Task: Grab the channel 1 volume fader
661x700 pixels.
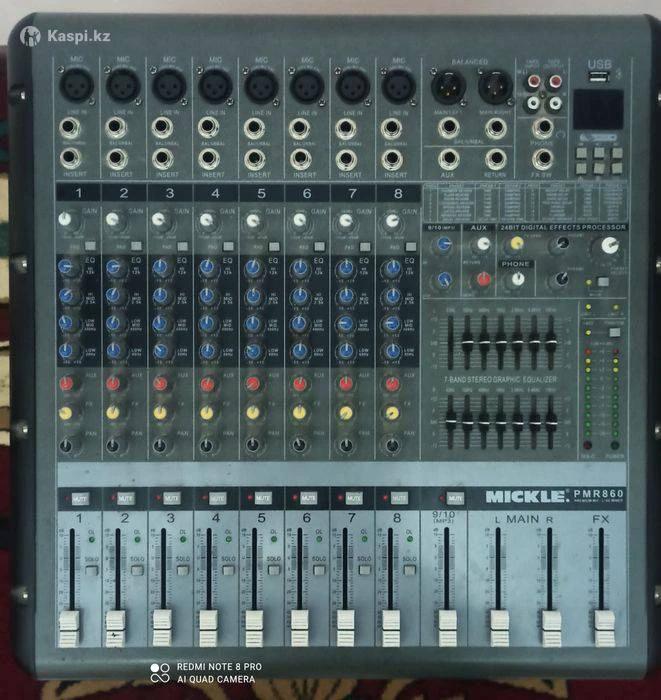Action: [69, 629]
